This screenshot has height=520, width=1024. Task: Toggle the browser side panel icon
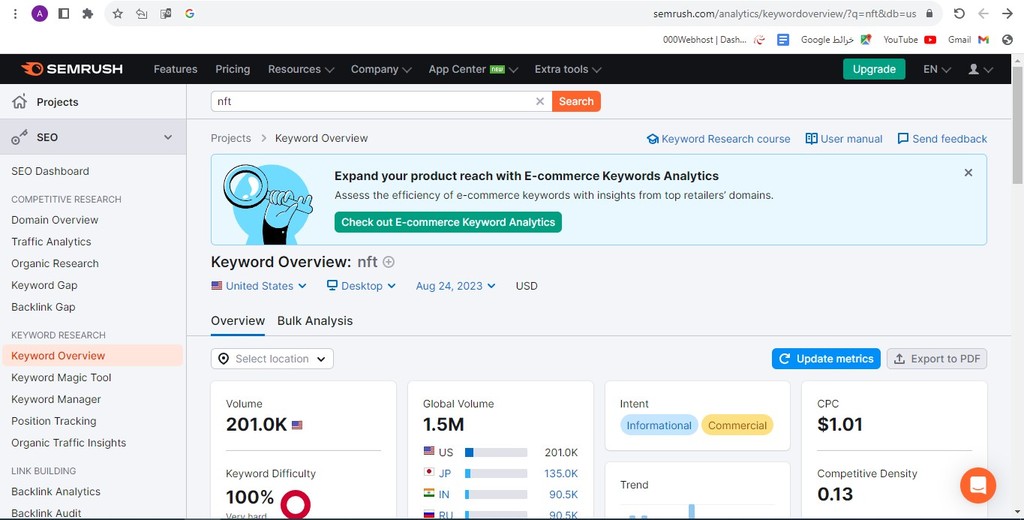tap(63, 13)
